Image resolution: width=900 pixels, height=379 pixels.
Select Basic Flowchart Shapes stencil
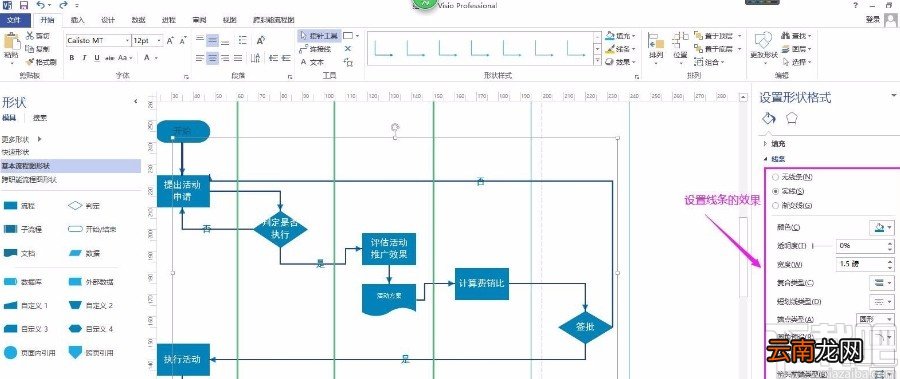tap(70, 166)
